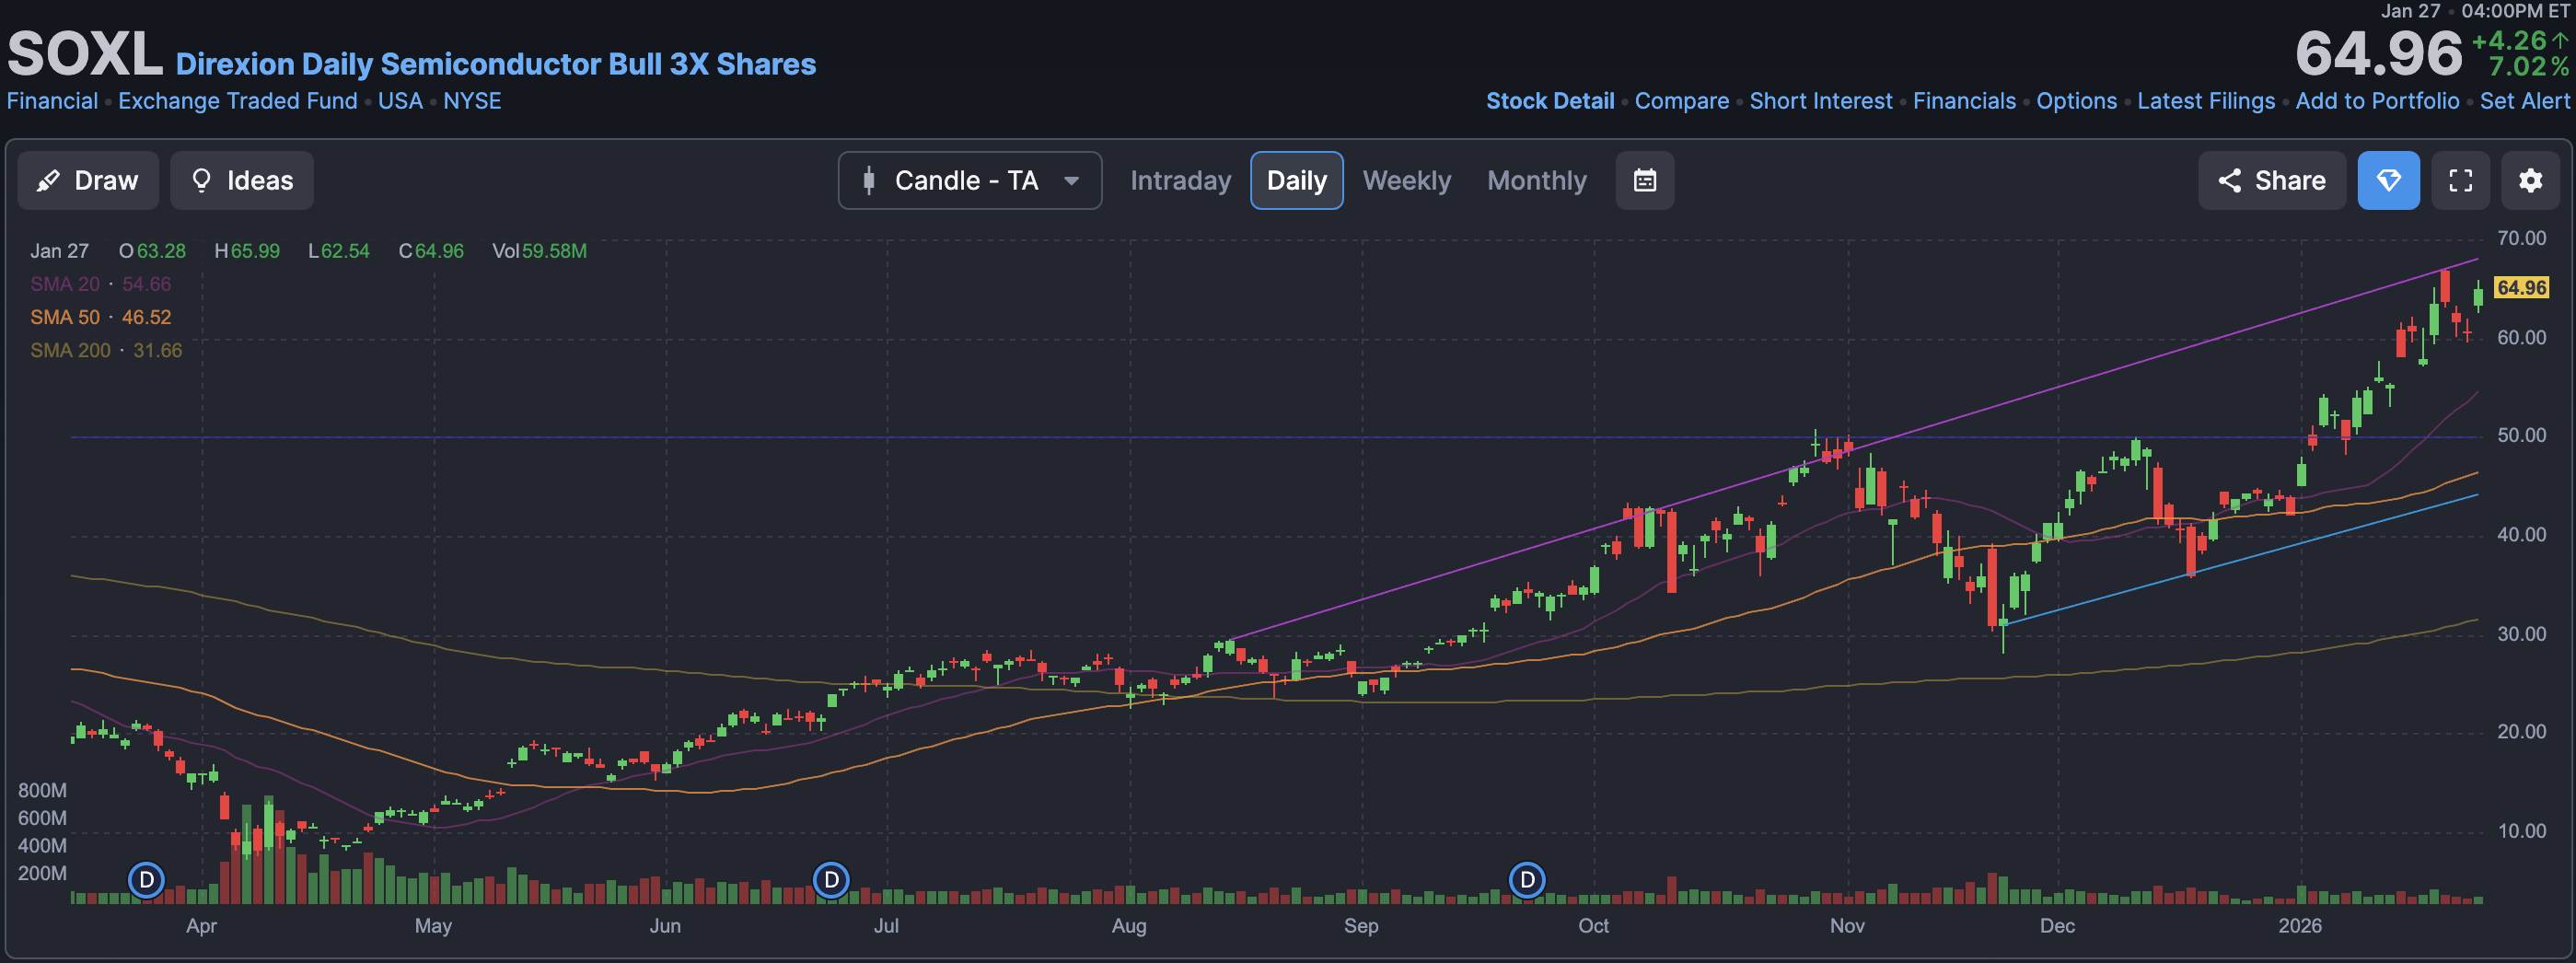Open the Financials link

(1964, 101)
